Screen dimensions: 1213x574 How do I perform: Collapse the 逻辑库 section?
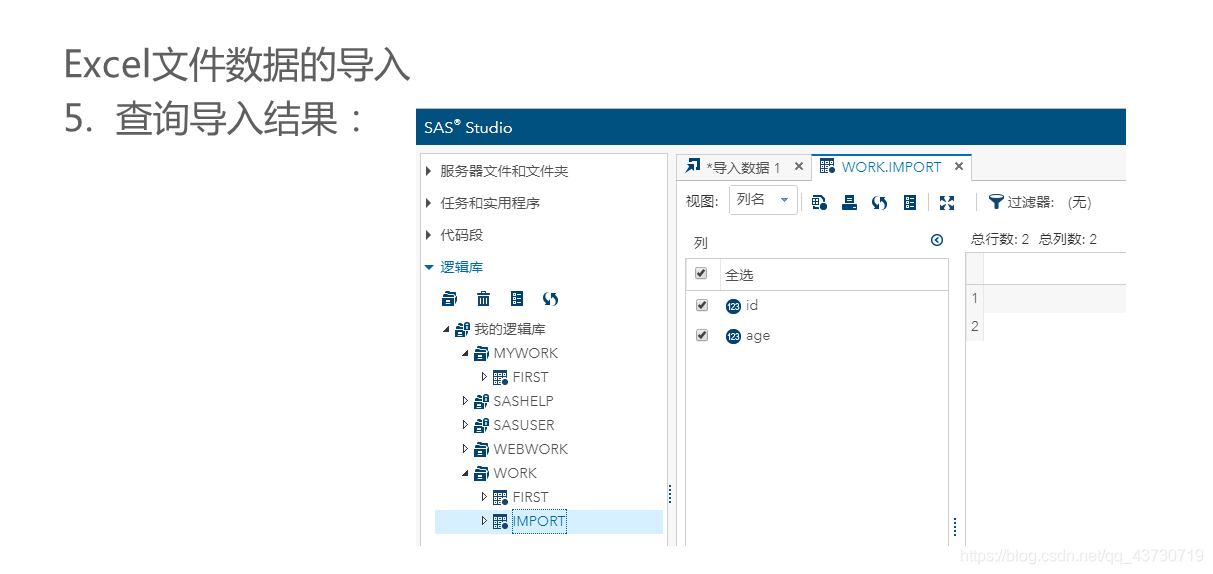[x=429, y=267]
